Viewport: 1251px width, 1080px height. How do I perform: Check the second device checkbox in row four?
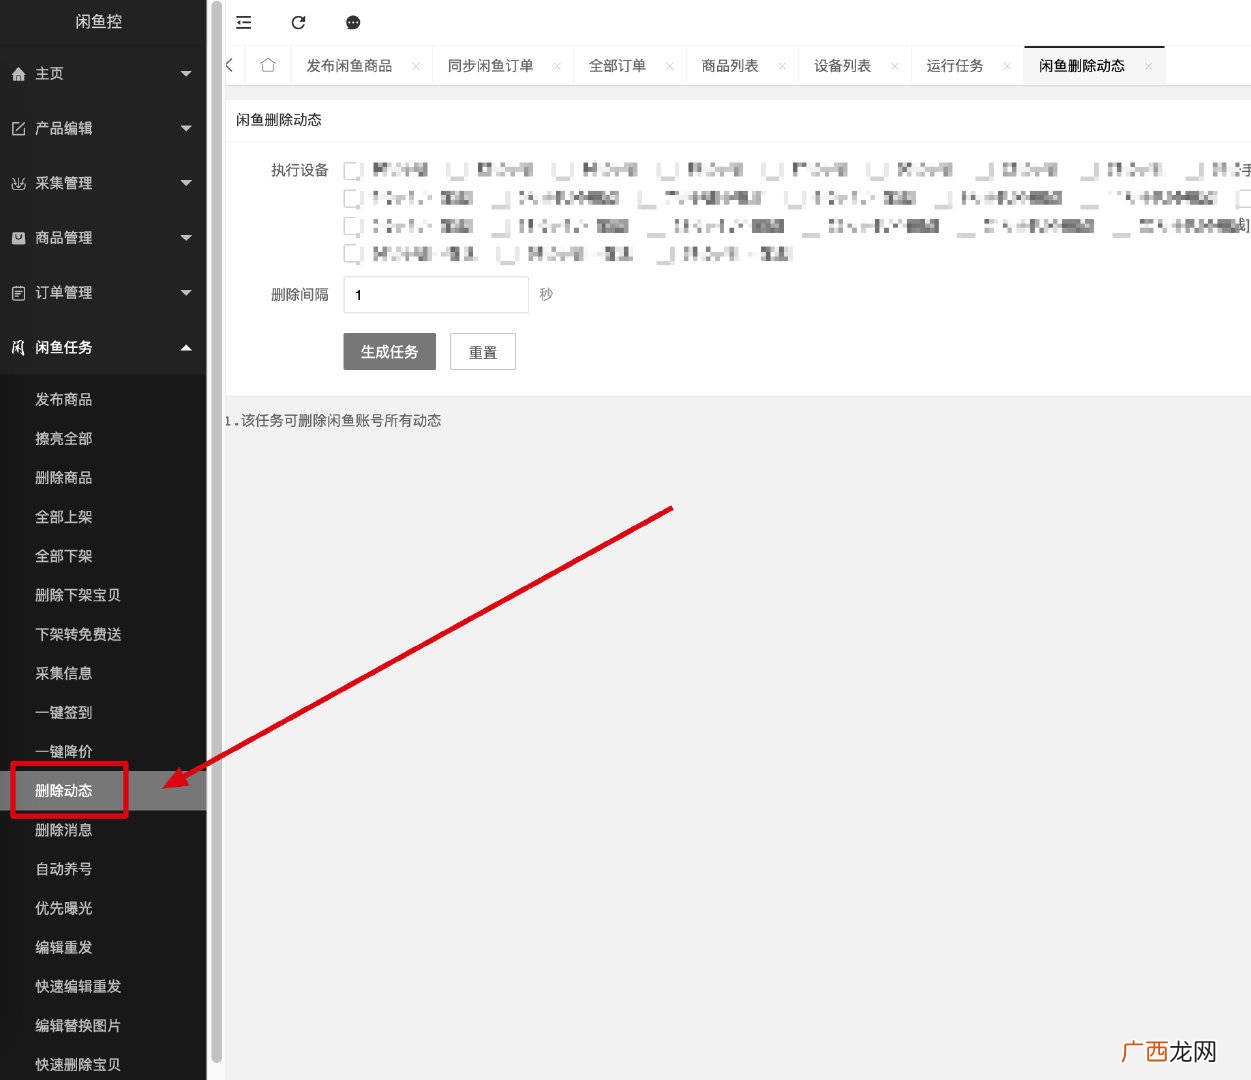(507, 254)
